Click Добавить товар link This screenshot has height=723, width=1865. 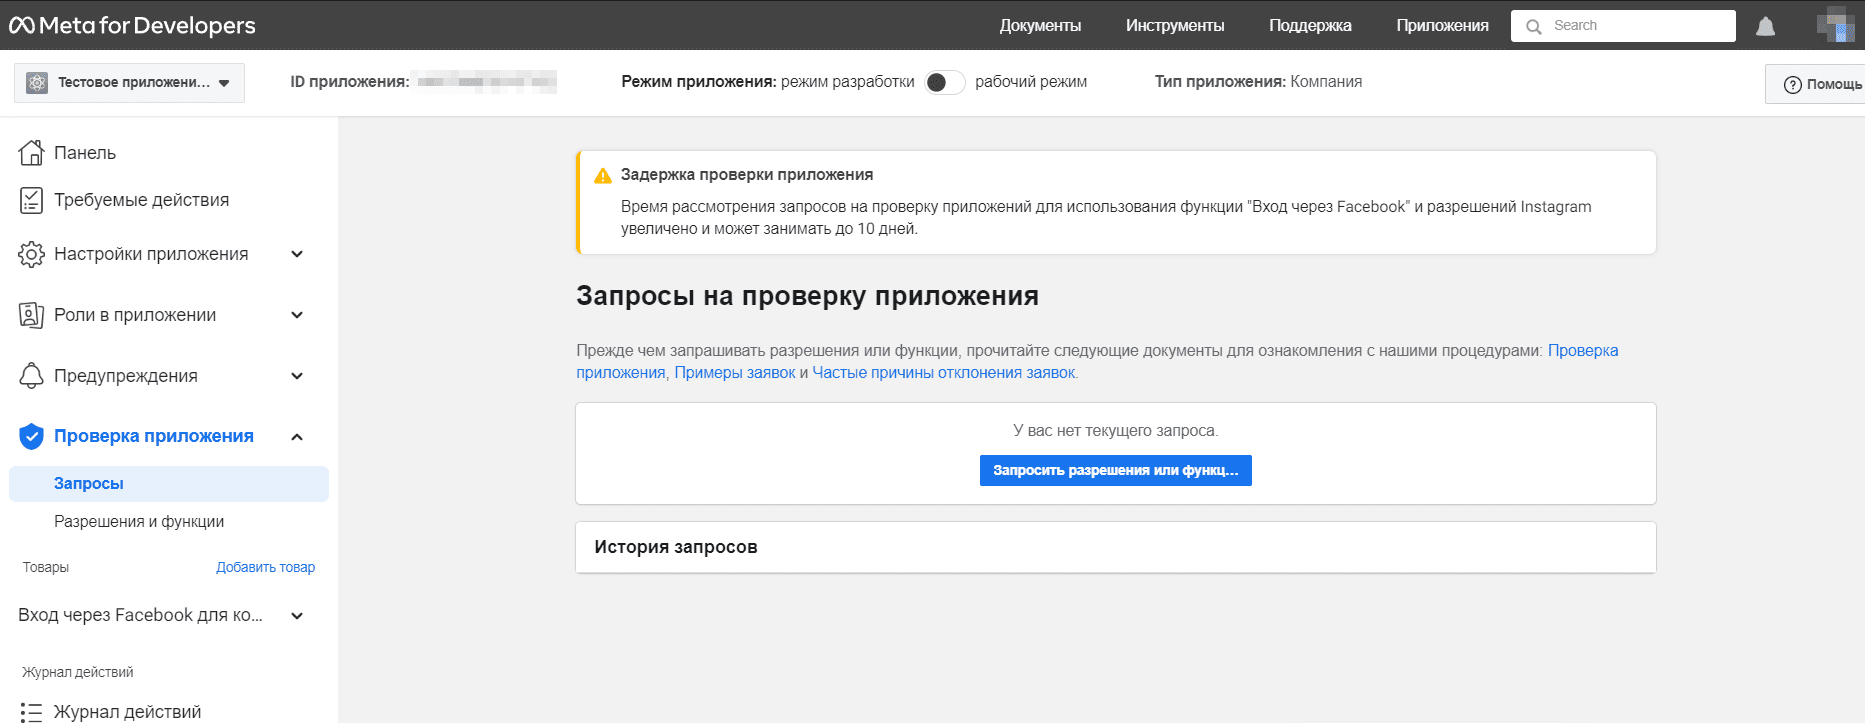tap(266, 567)
